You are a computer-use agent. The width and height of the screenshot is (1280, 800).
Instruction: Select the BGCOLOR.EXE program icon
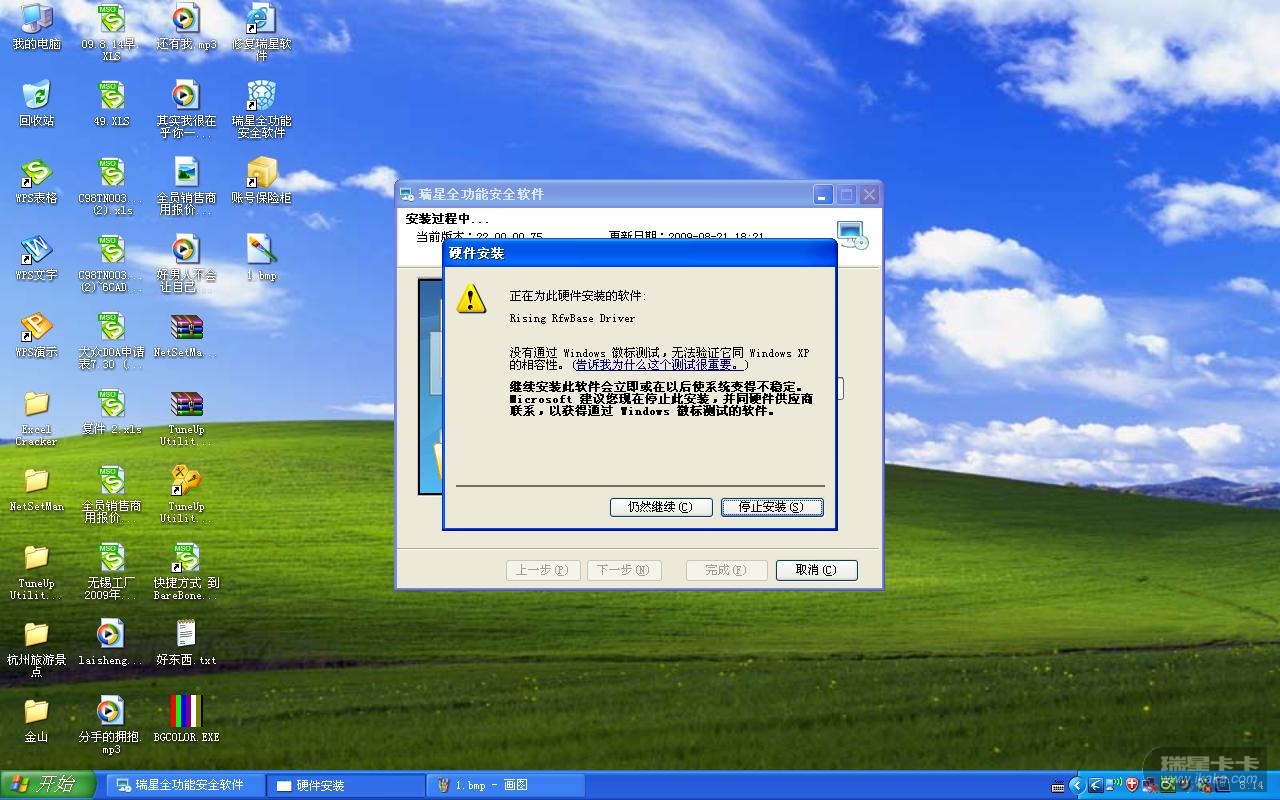click(x=186, y=720)
